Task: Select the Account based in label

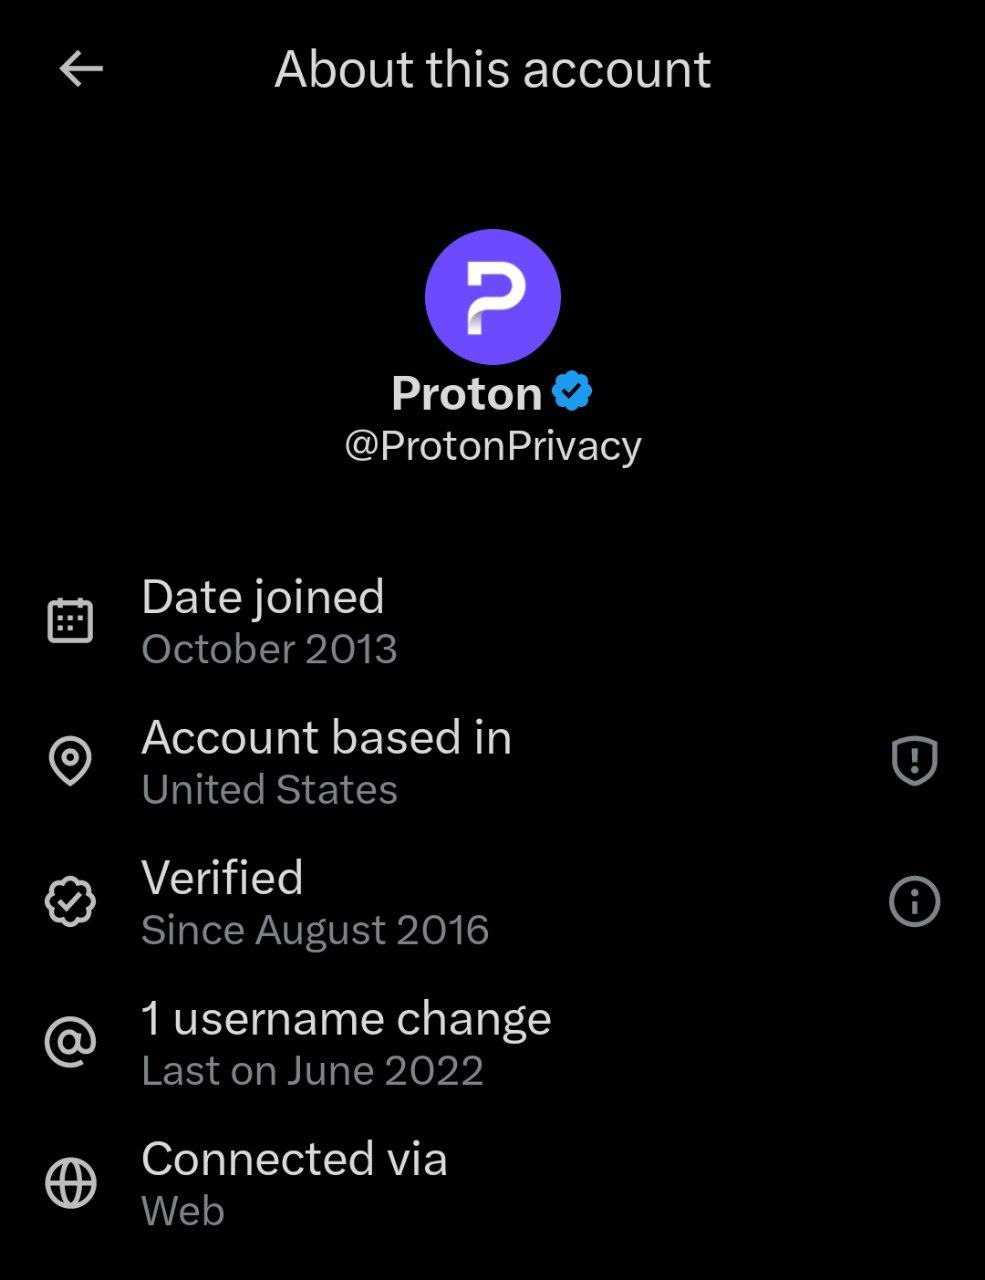Action: tap(326, 738)
